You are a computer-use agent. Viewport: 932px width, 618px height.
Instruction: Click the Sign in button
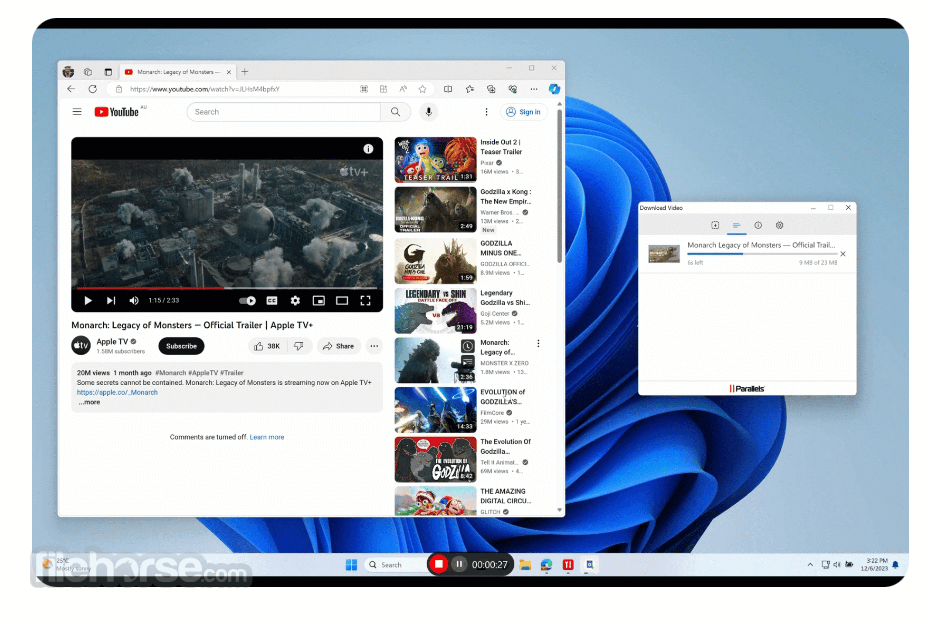[x=523, y=112]
